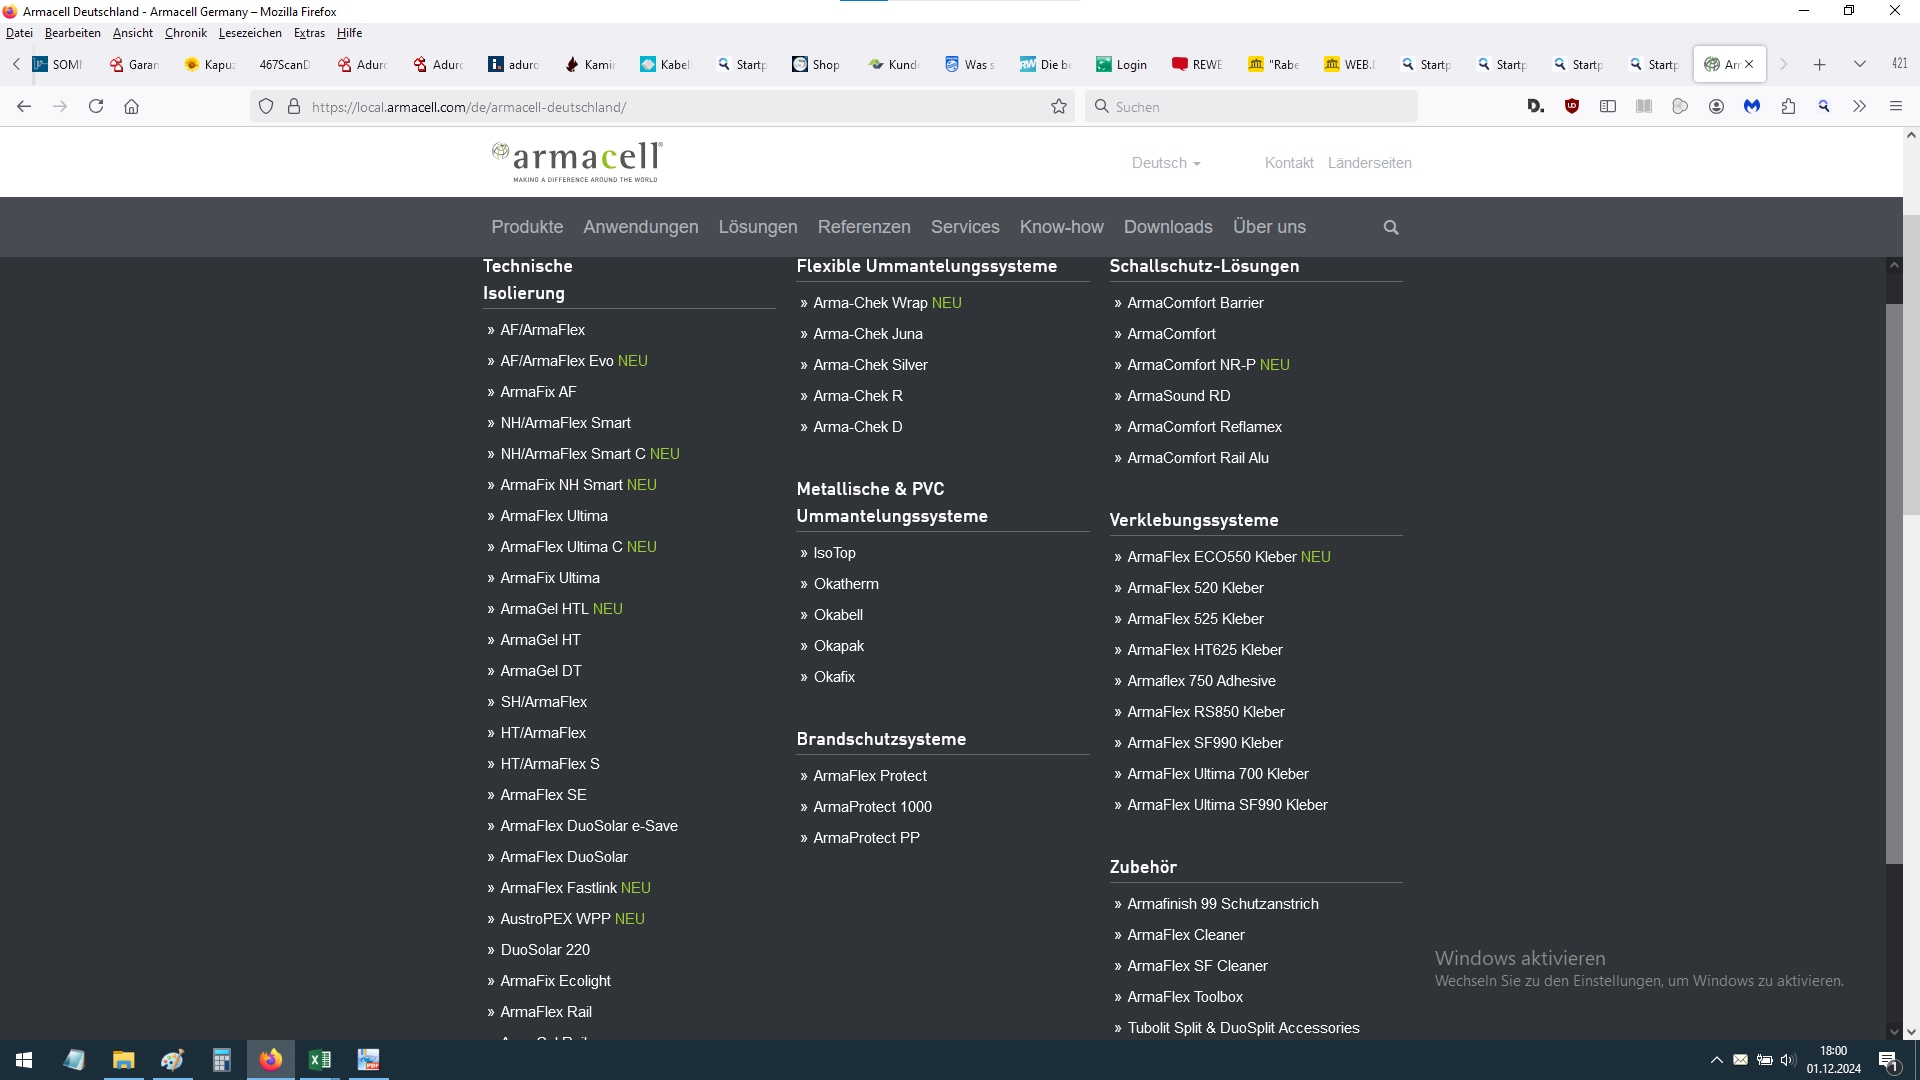Open Windows Start menu

coord(24,1060)
